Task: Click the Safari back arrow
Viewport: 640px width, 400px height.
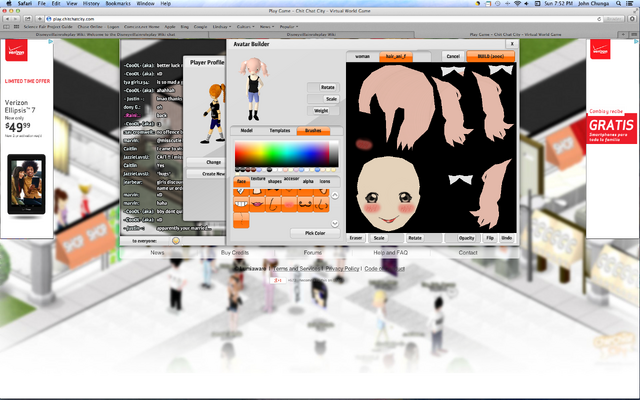Action: [7, 19]
